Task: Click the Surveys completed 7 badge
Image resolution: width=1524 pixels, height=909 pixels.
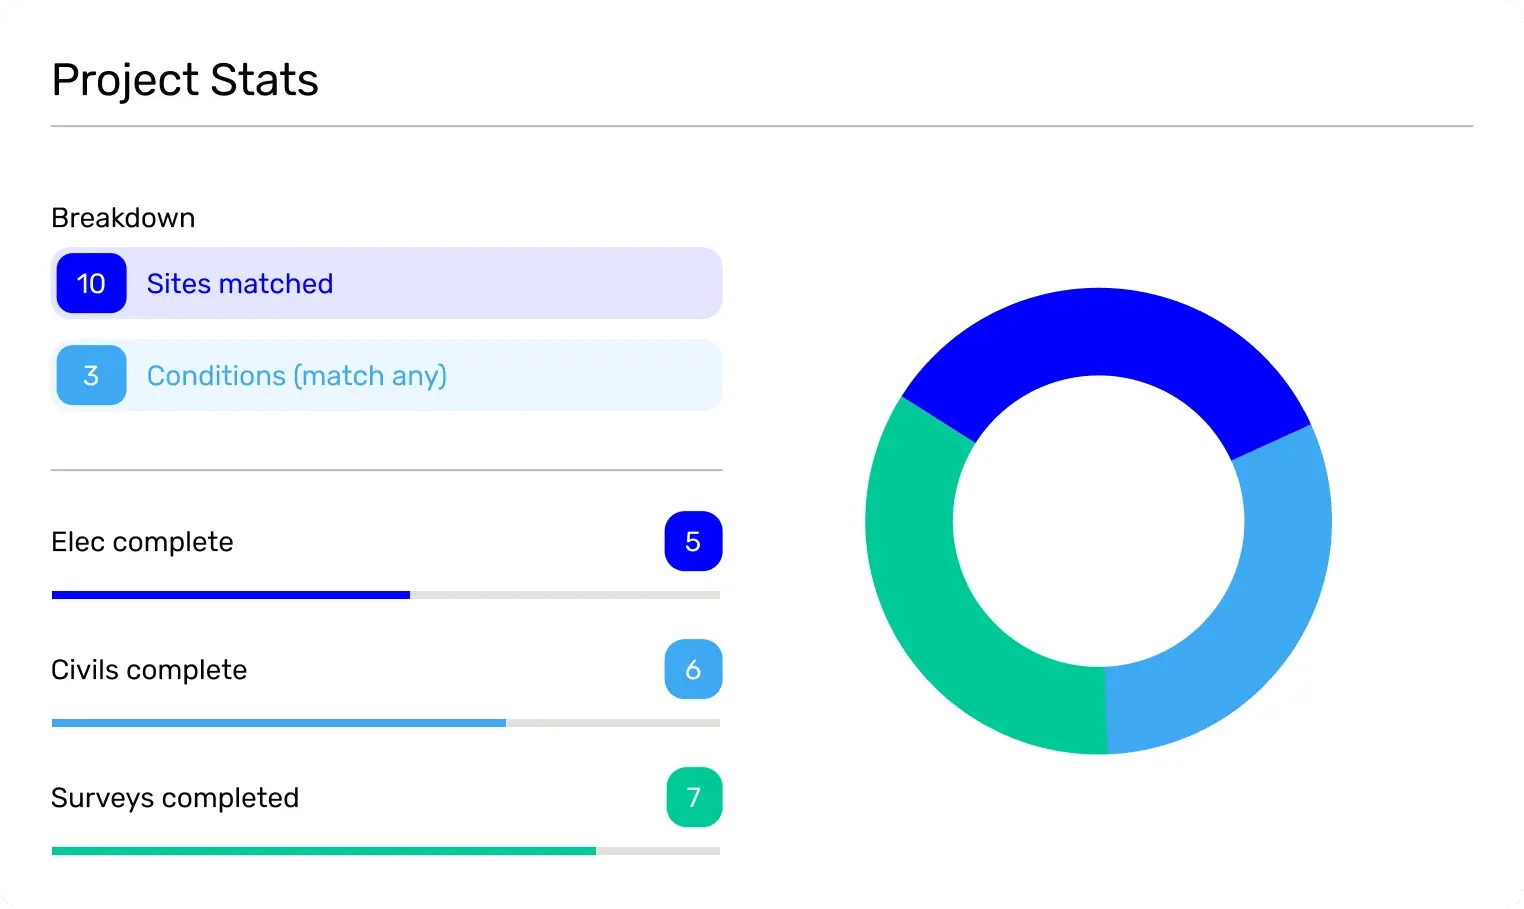Action: click(694, 798)
